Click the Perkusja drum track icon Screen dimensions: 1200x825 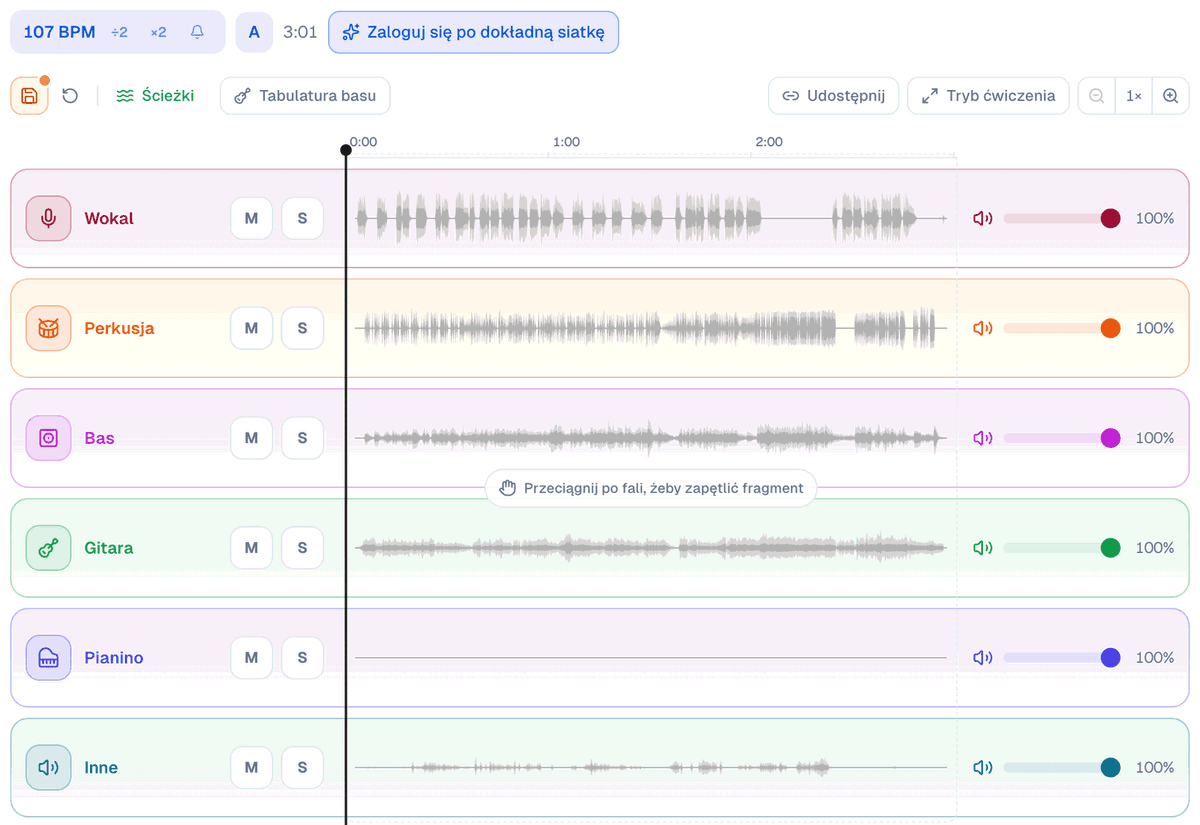pos(48,328)
